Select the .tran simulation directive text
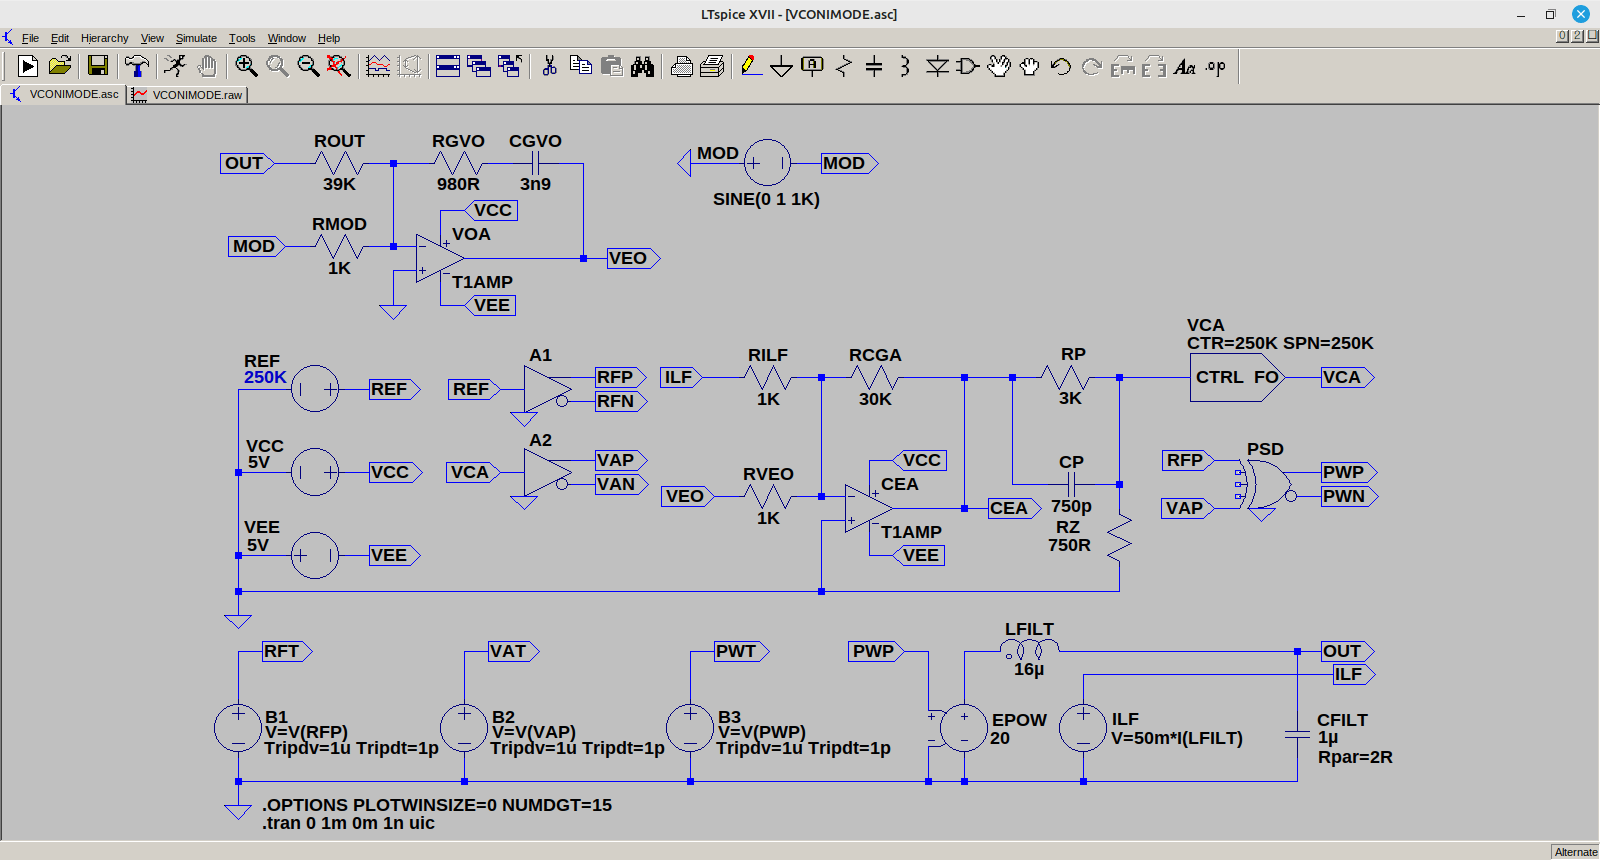This screenshot has width=1600, height=860. (348, 823)
